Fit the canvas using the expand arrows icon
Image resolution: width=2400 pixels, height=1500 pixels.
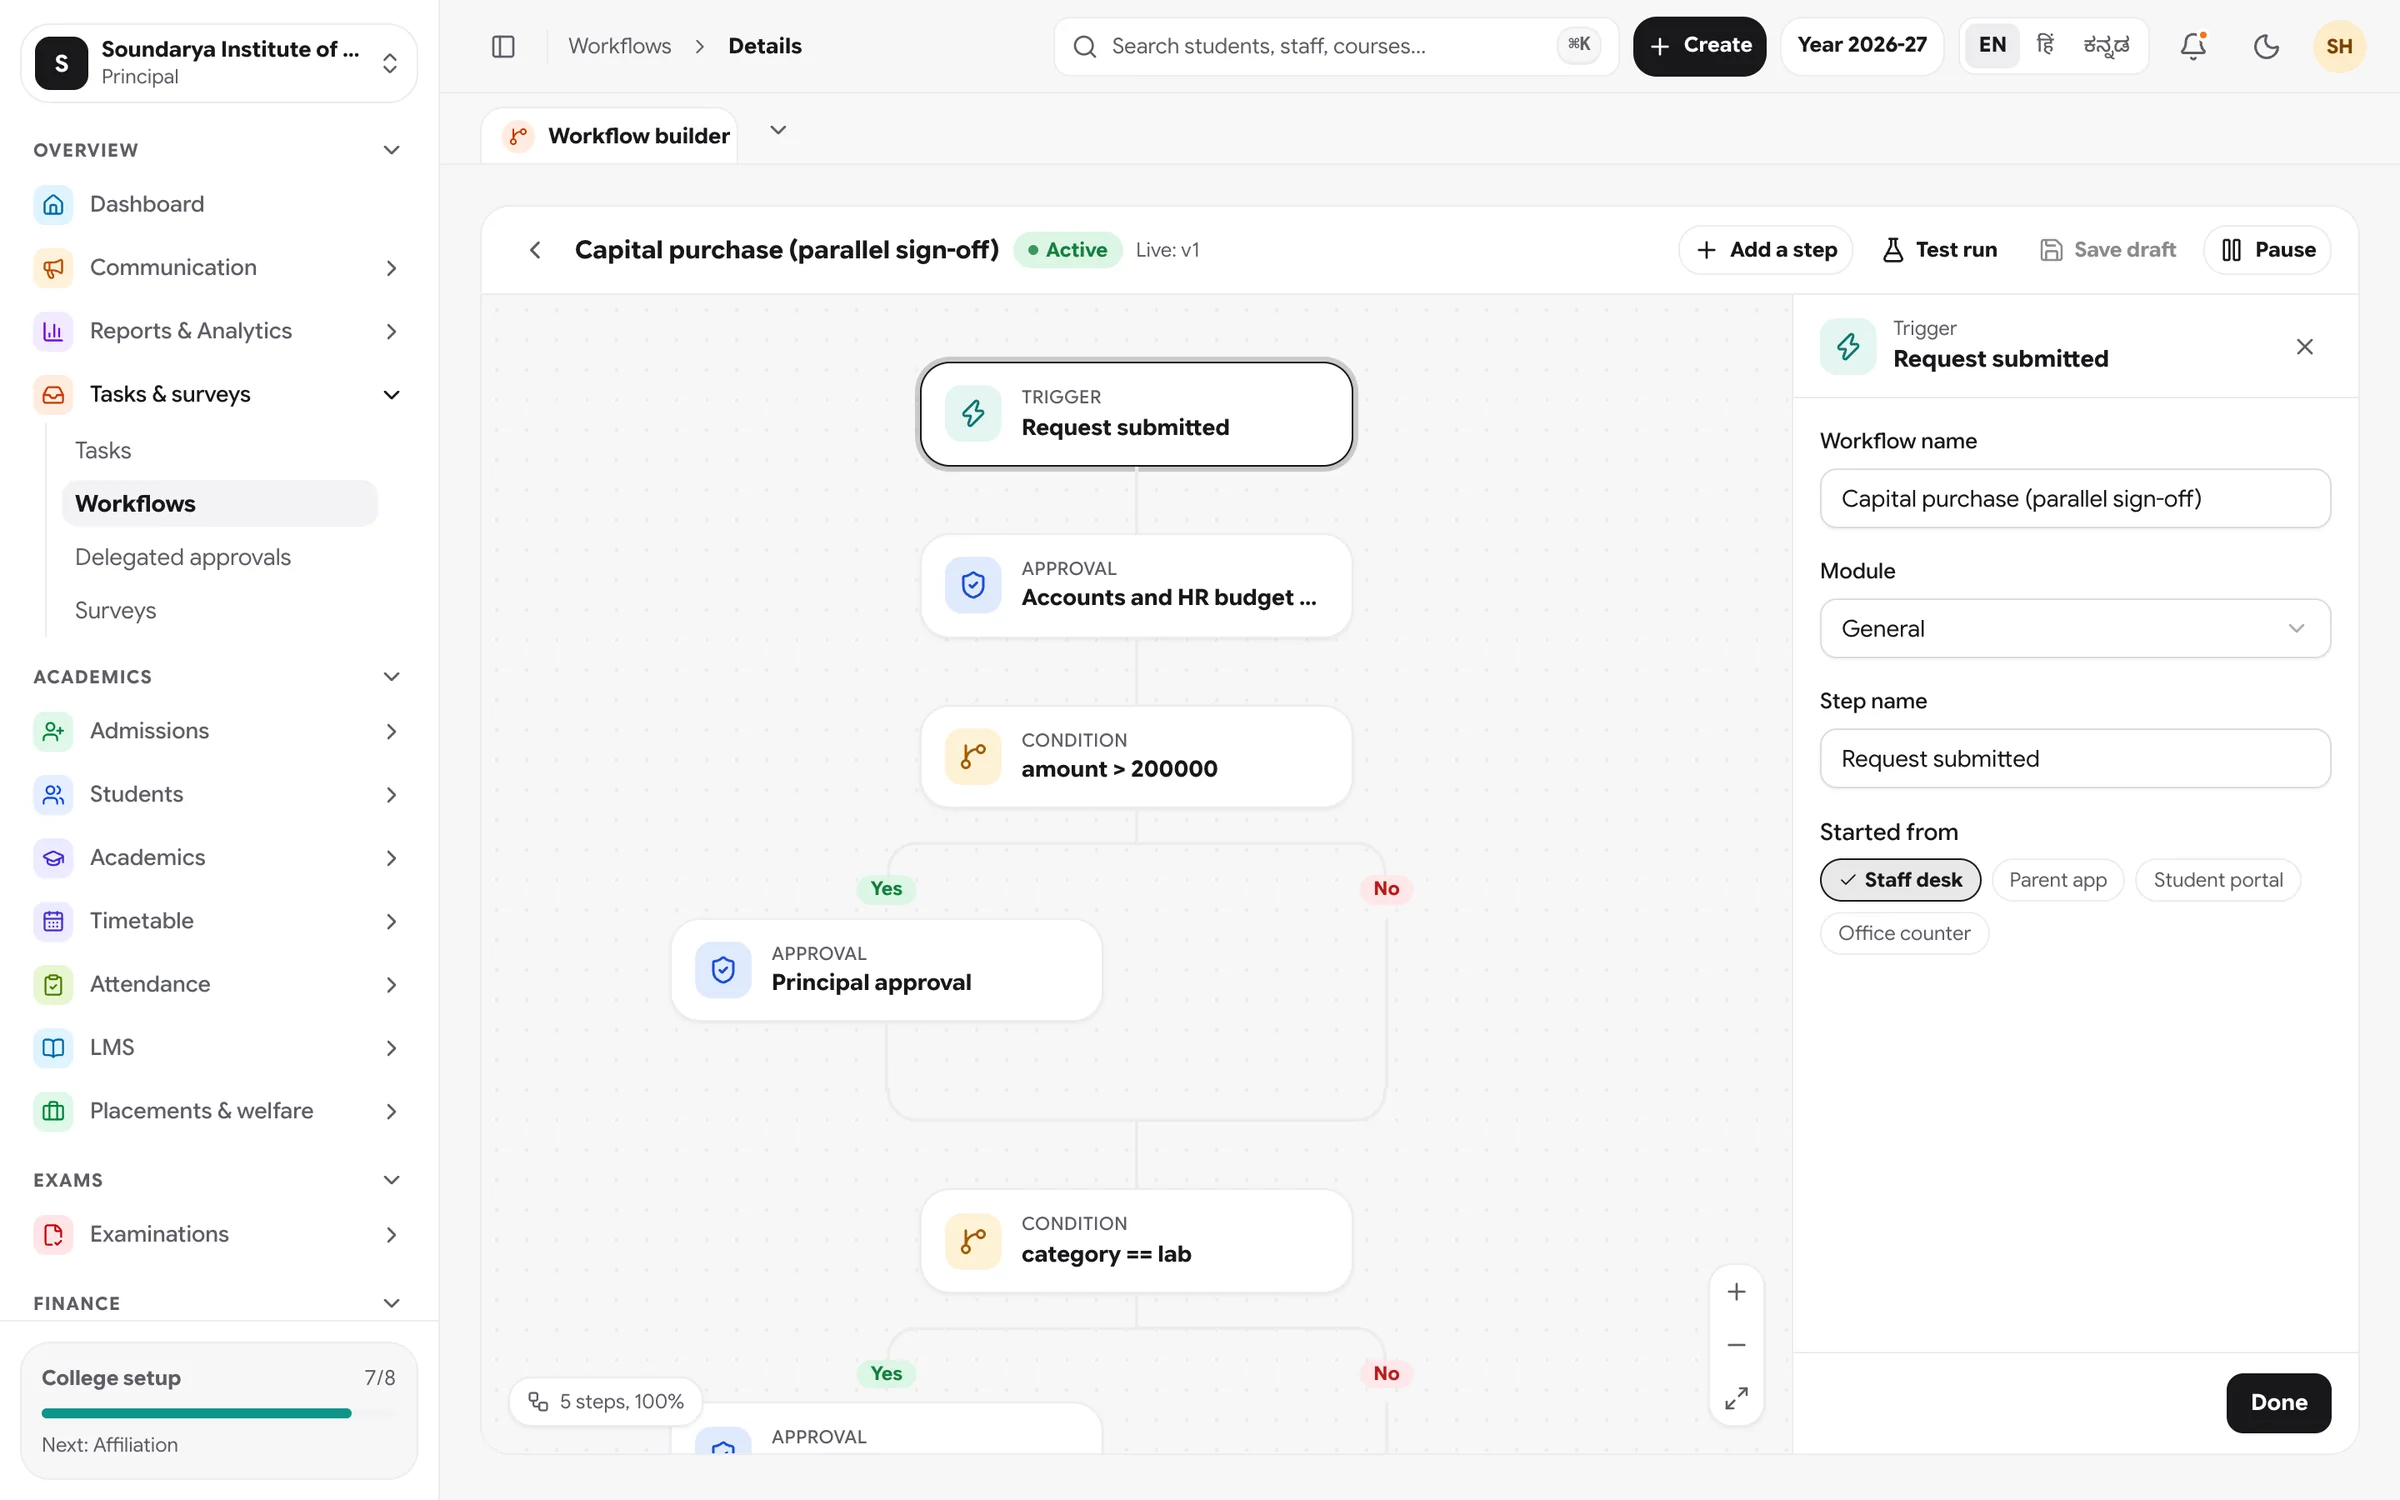pyautogui.click(x=1736, y=1398)
